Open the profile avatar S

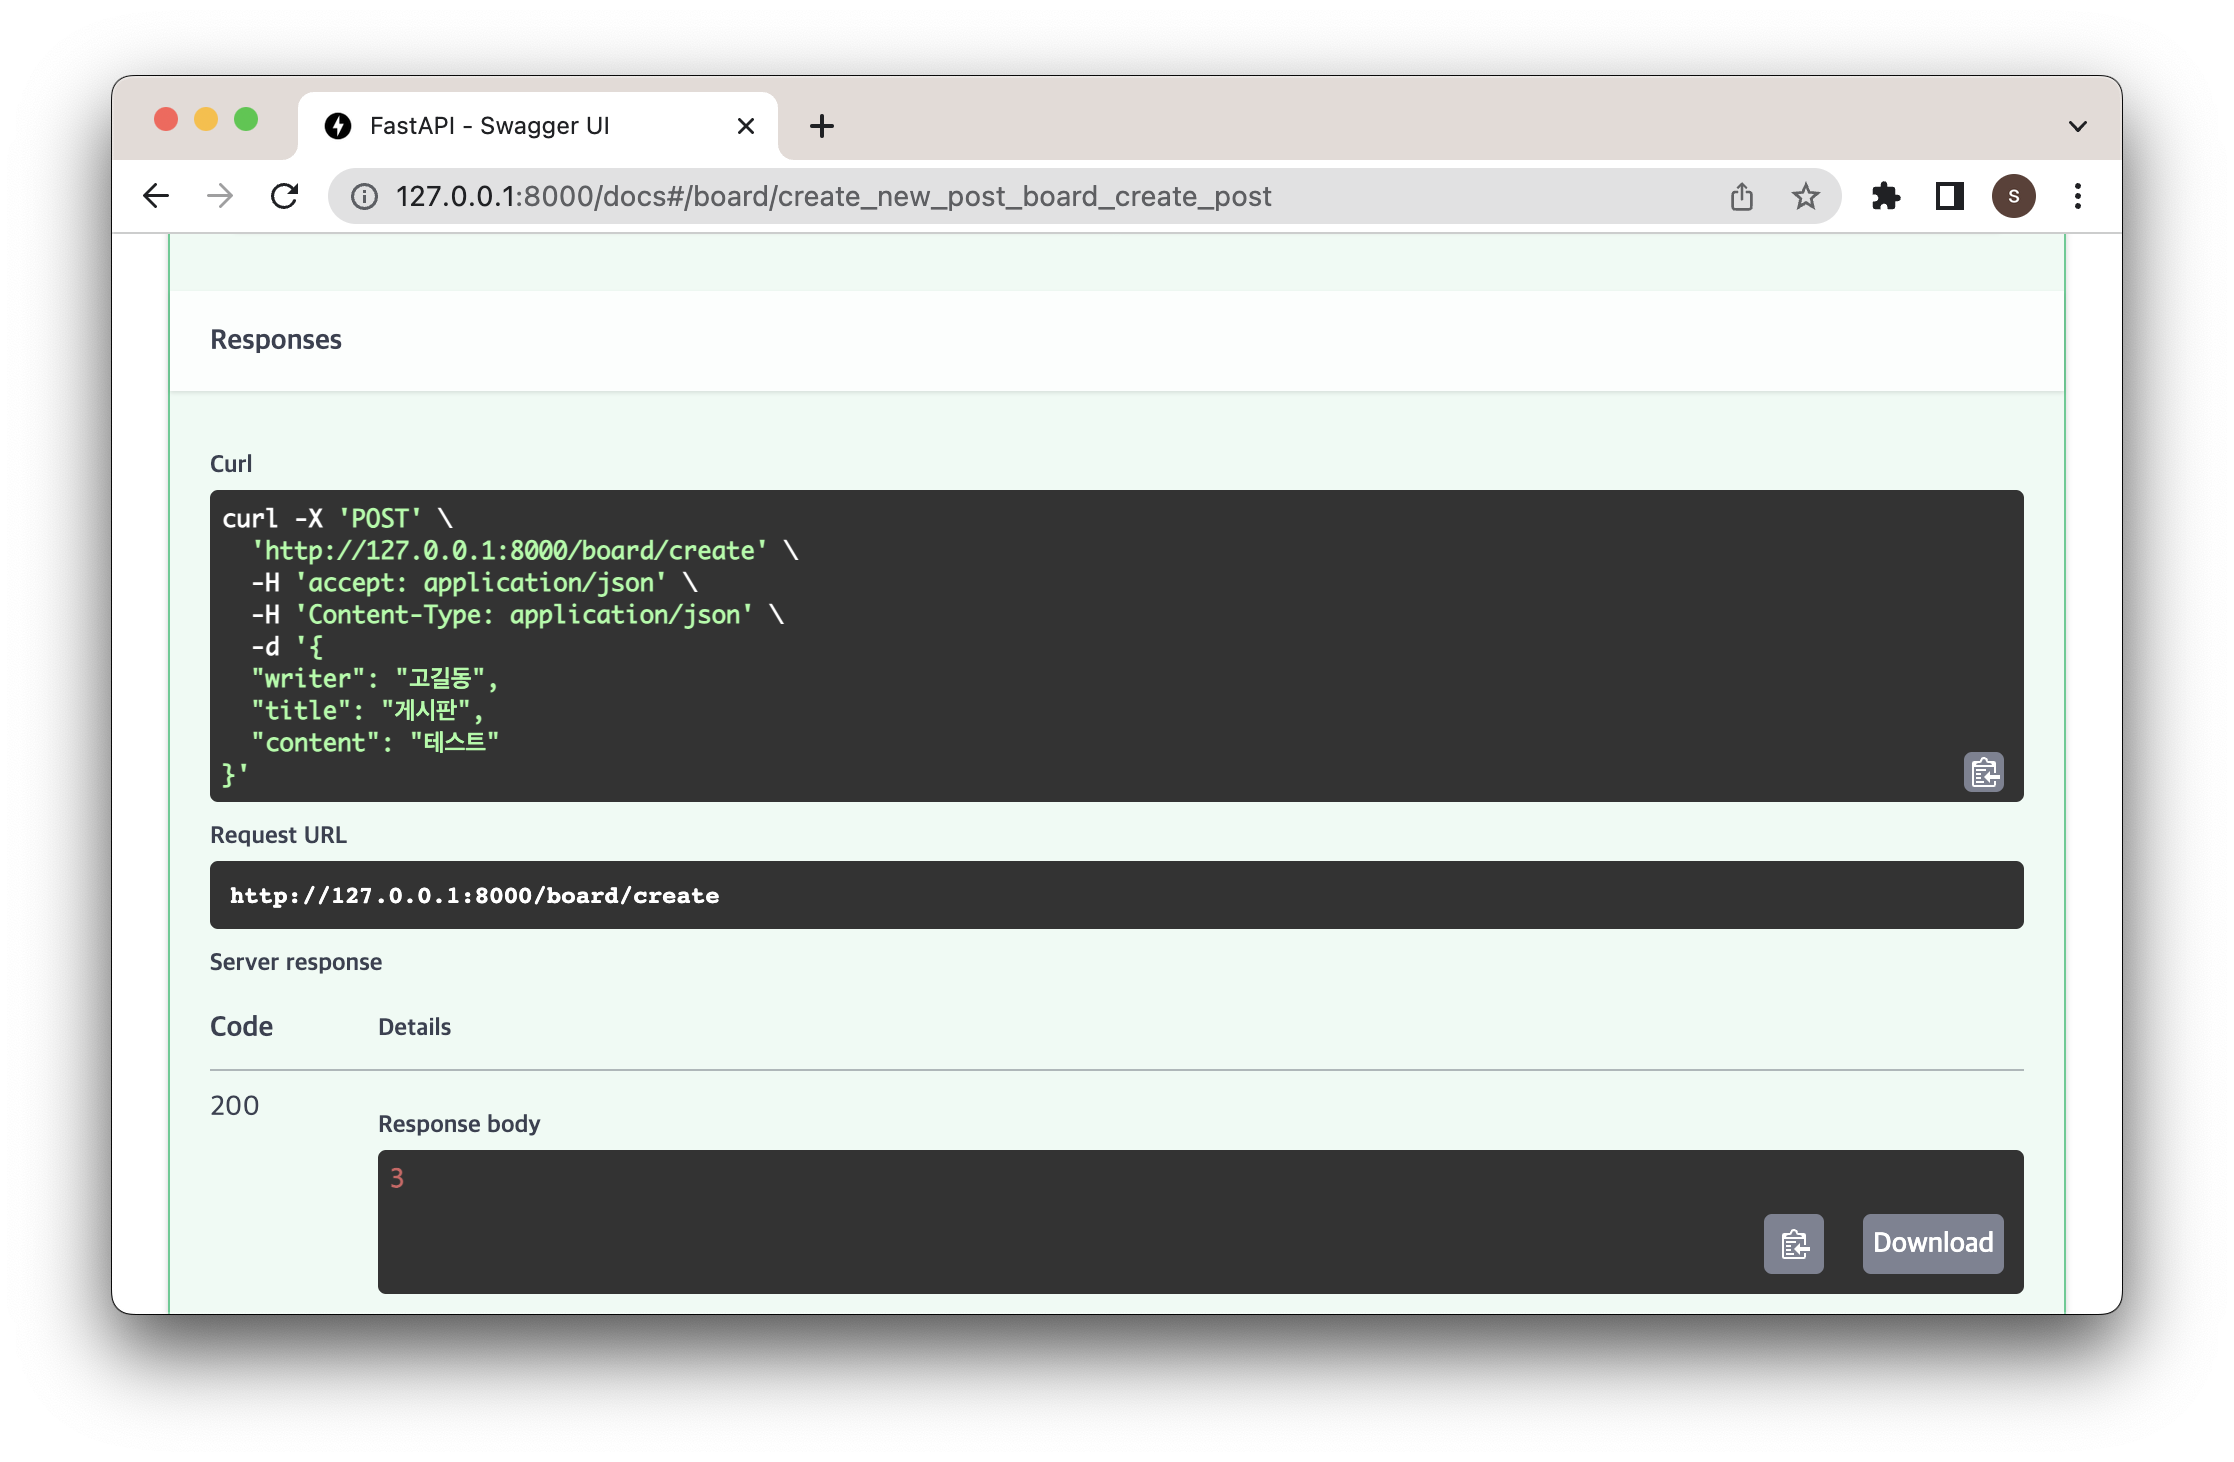pyautogui.click(x=2013, y=196)
